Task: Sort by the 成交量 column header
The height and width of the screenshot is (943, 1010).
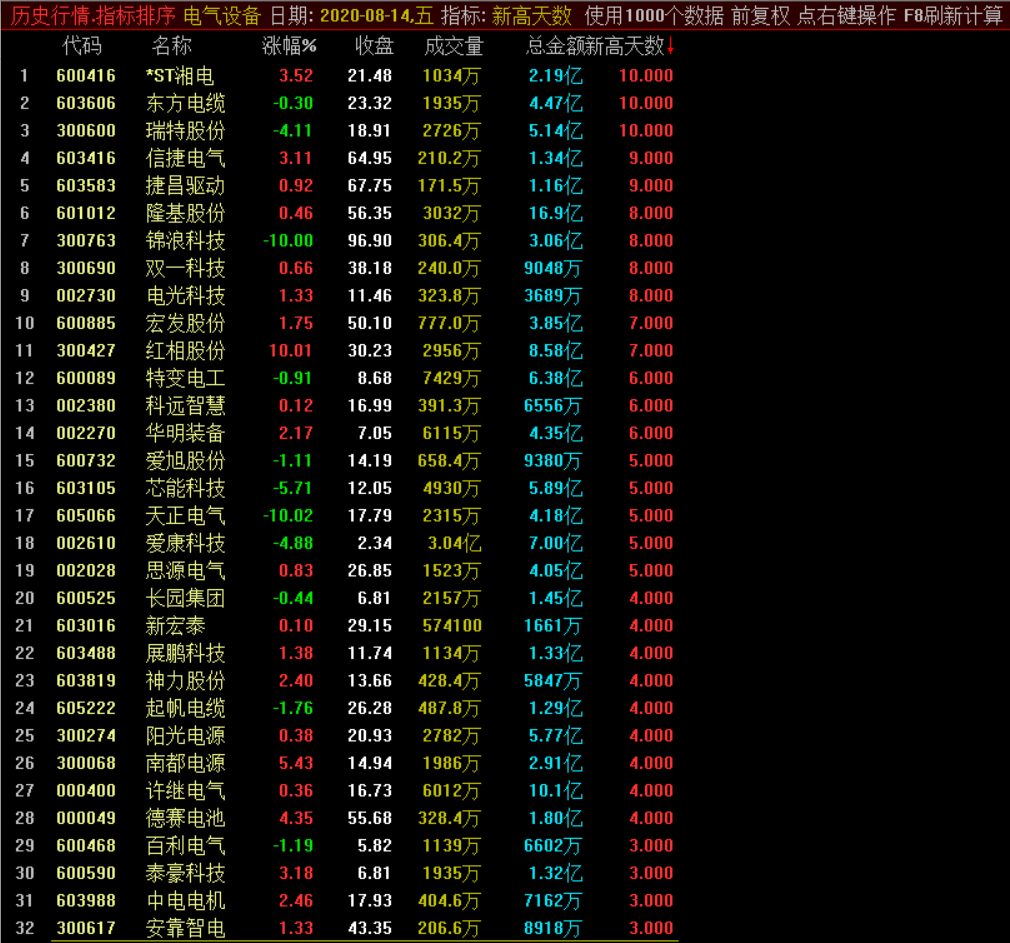Action: [x=454, y=46]
